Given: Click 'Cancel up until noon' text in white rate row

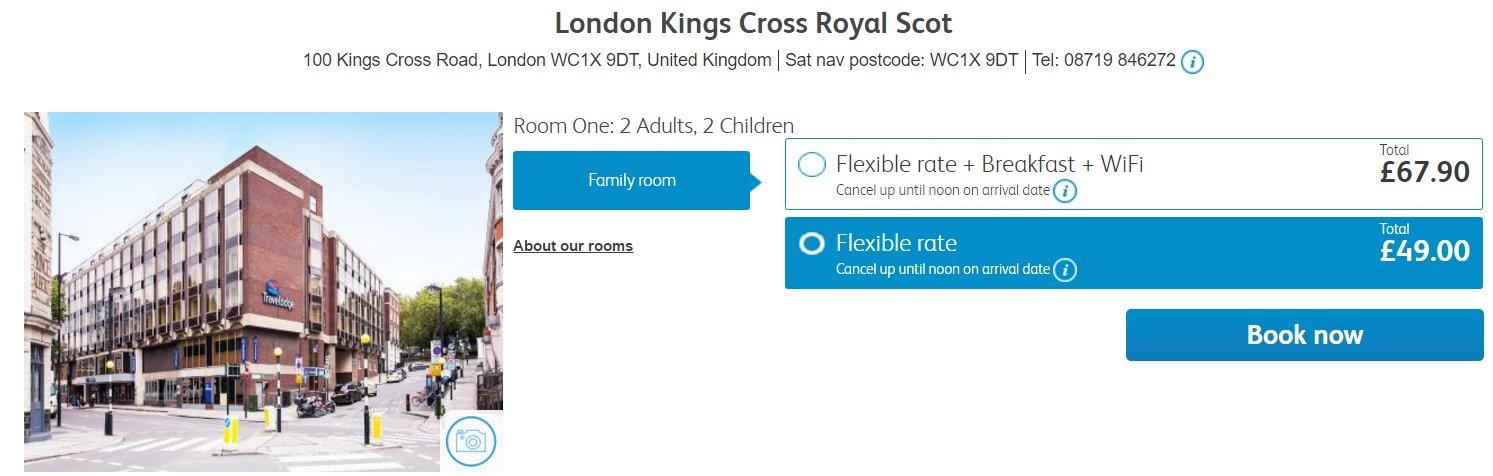Looking at the screenshot, I should (x=943, y=190).
